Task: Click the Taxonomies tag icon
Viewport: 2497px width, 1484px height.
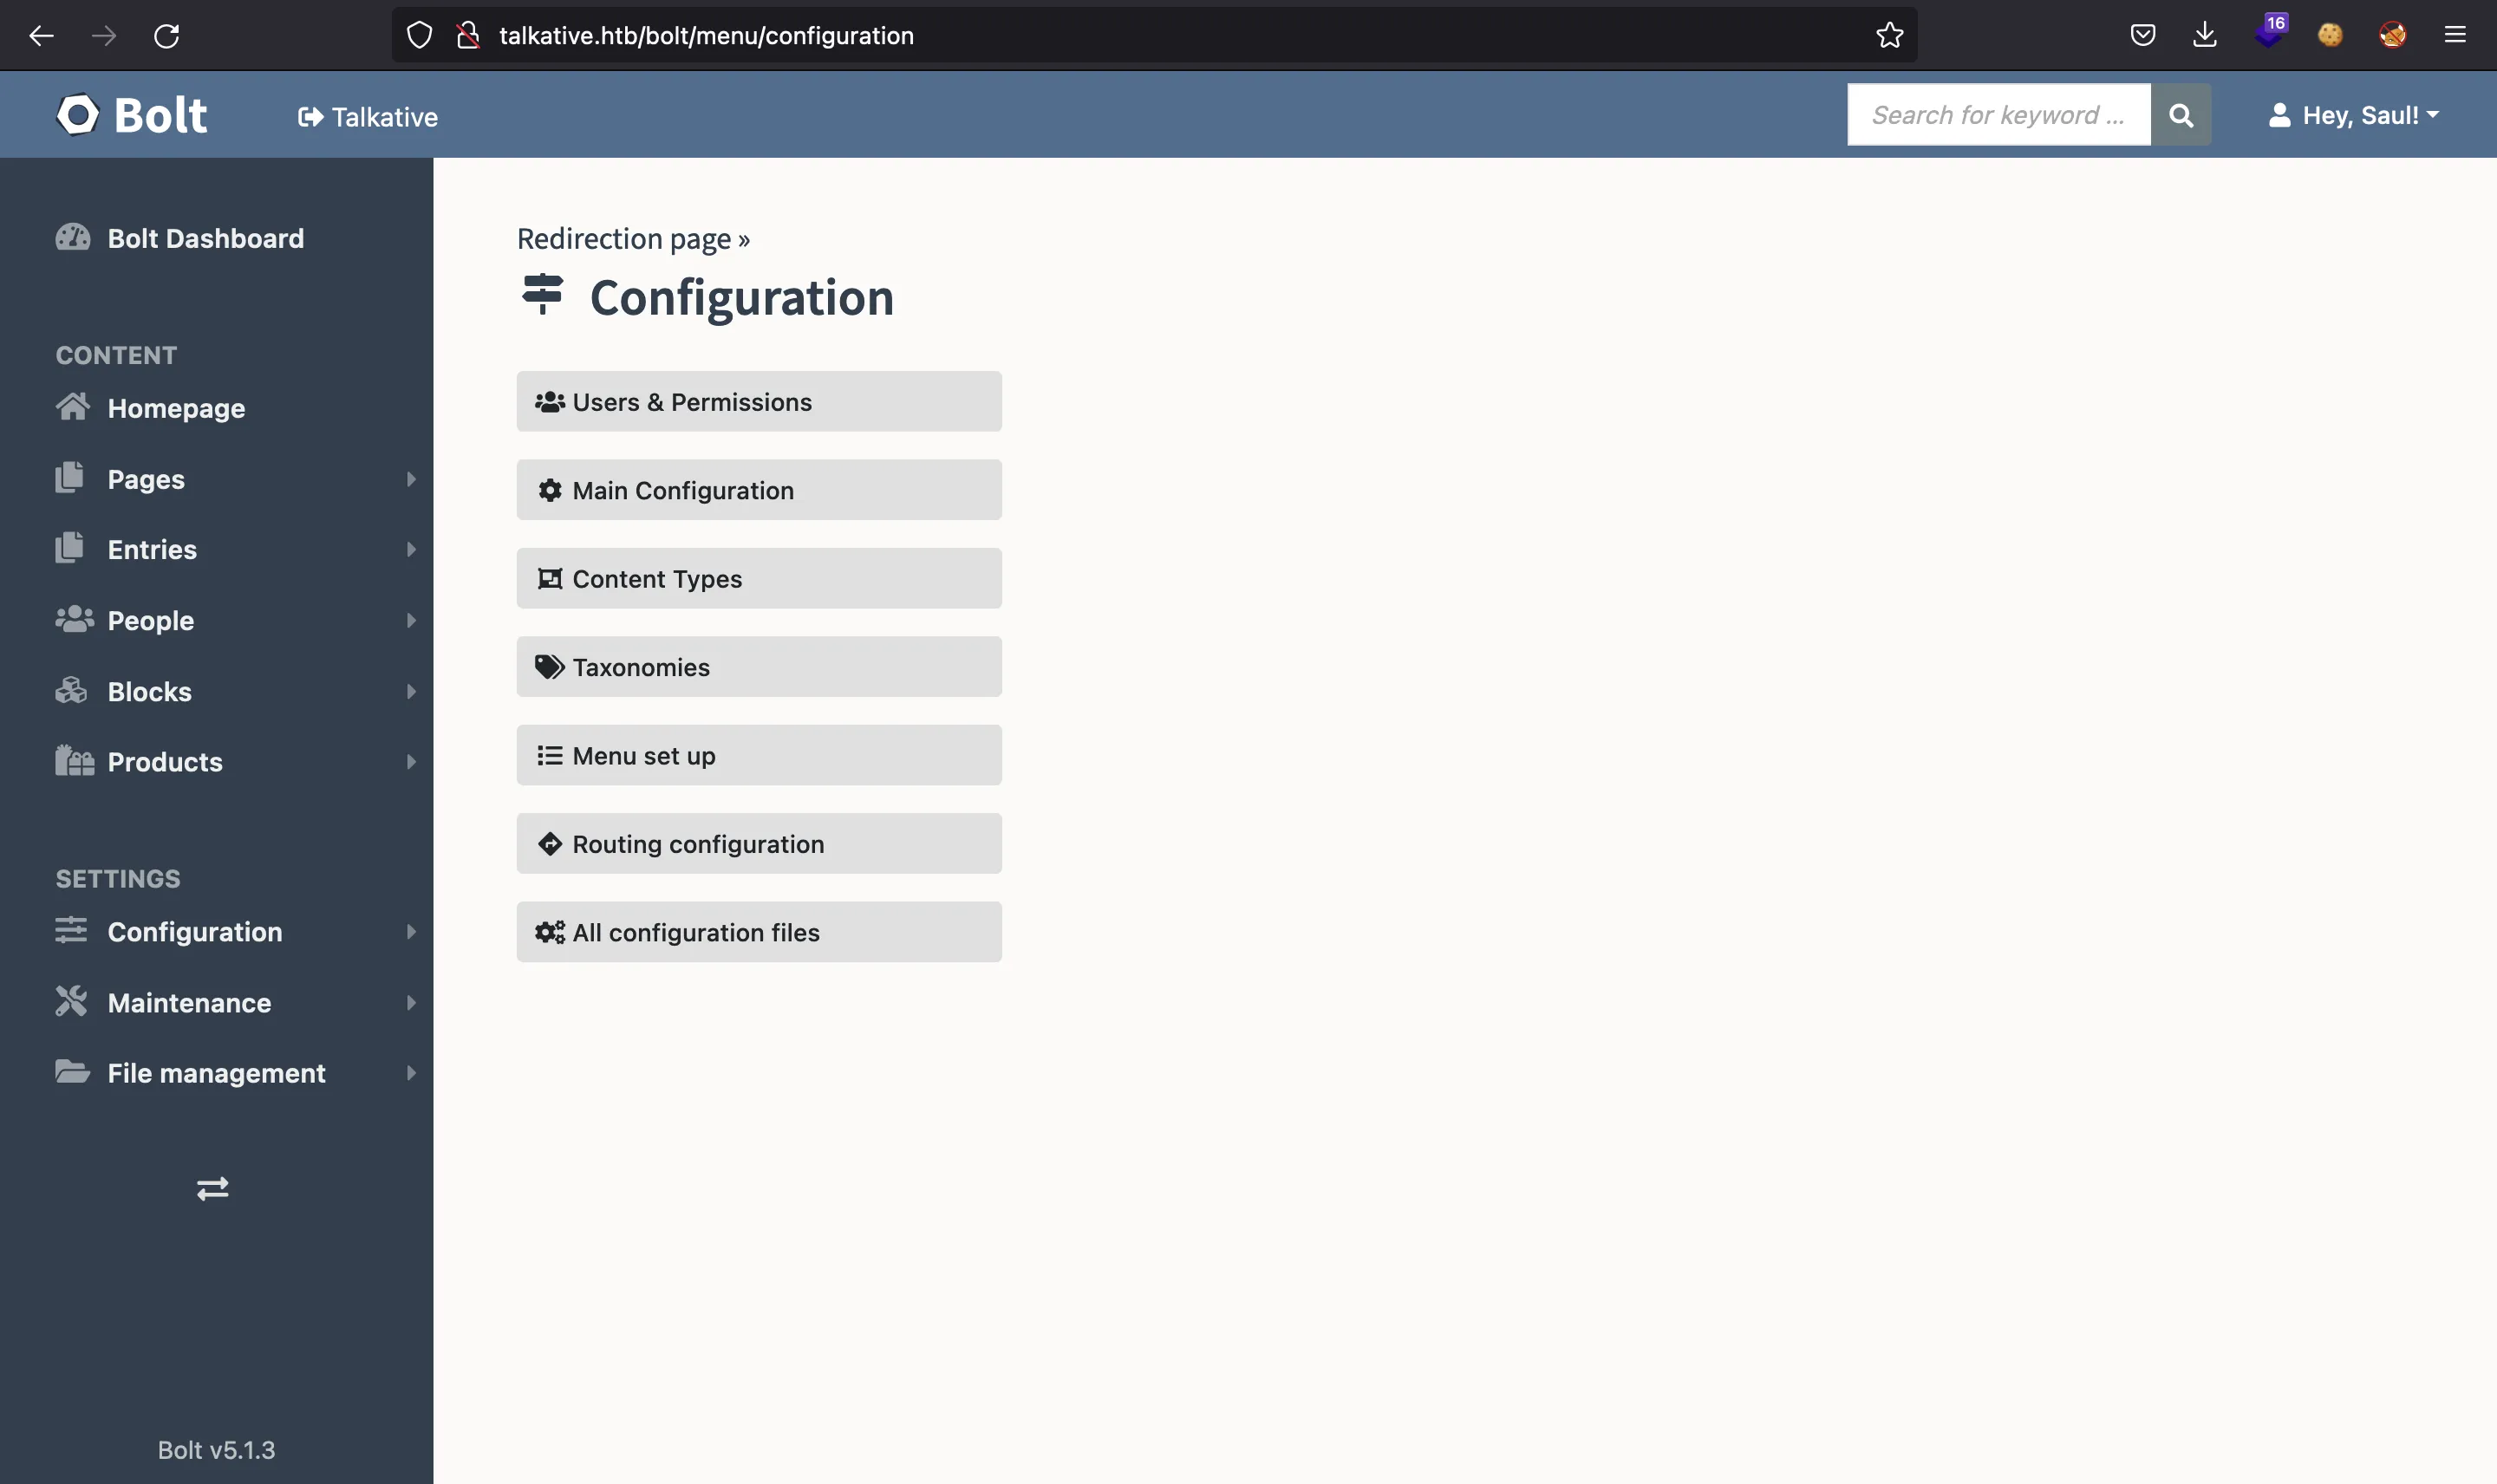Action: [x=548, y=666]
